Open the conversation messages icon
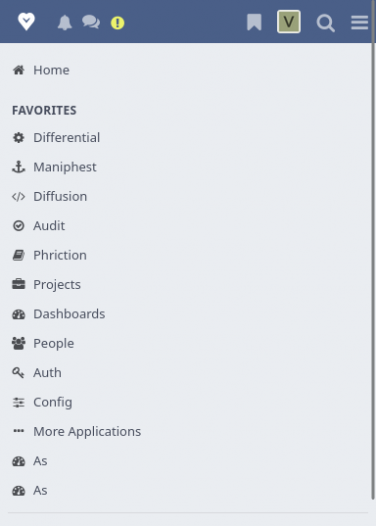 (91, 22)
